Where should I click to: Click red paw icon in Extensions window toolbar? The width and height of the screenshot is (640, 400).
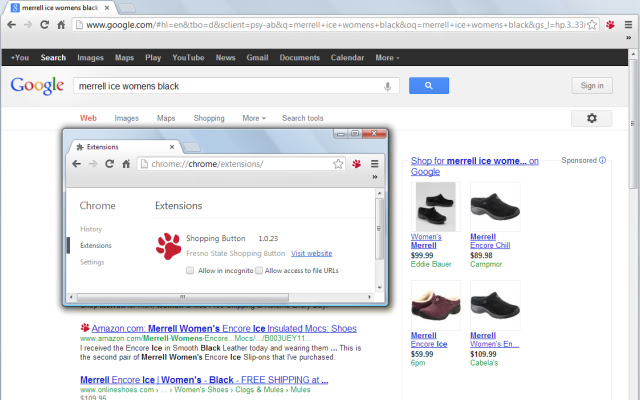[356, 164]
